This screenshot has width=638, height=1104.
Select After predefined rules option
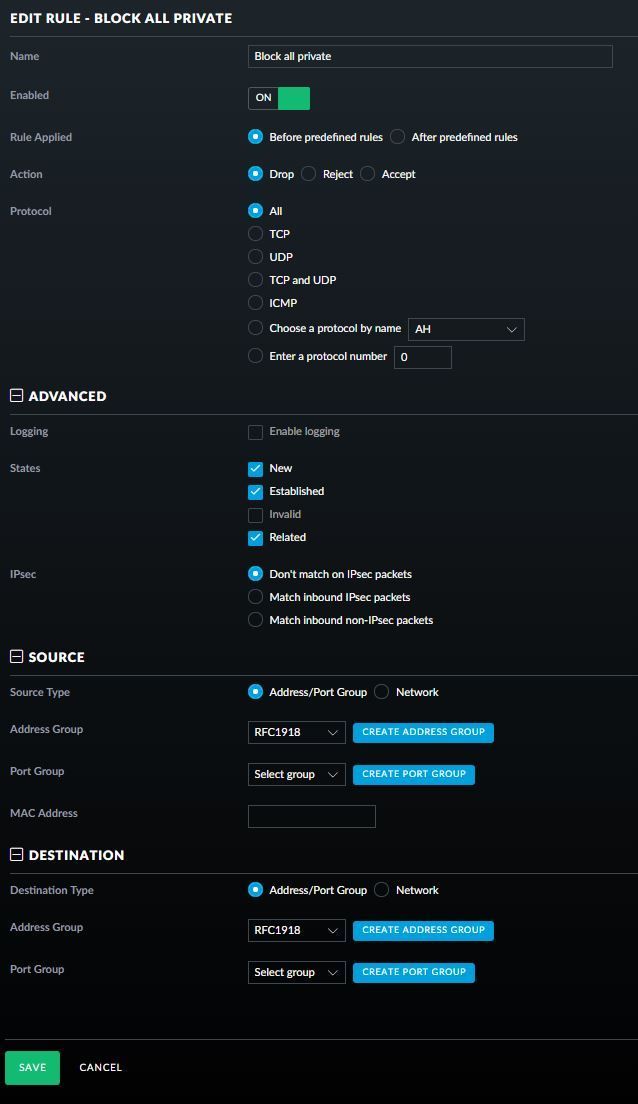click(398, 137)
